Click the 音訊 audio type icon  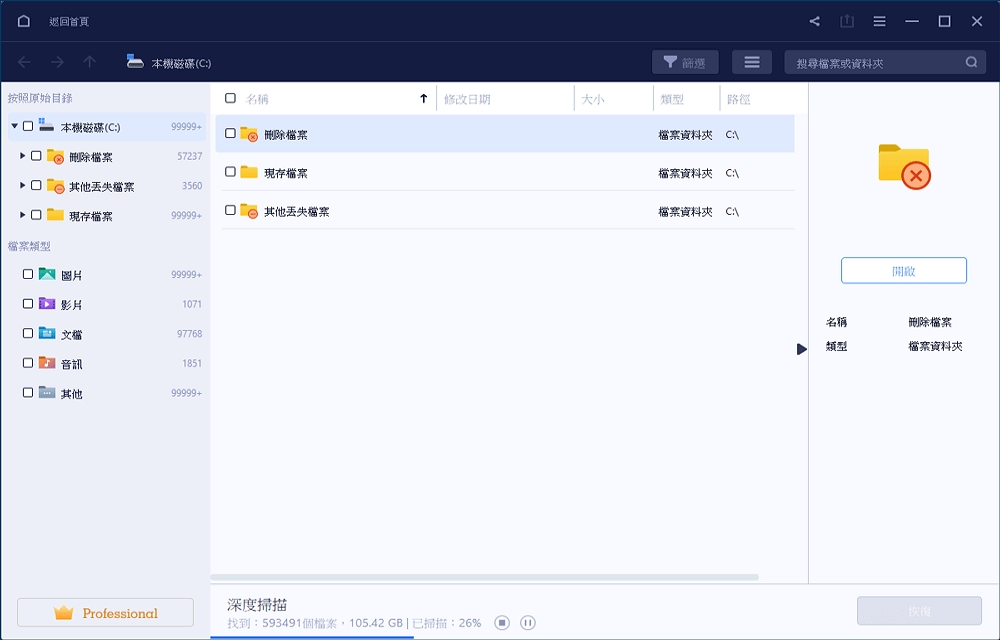coord(47,363)
